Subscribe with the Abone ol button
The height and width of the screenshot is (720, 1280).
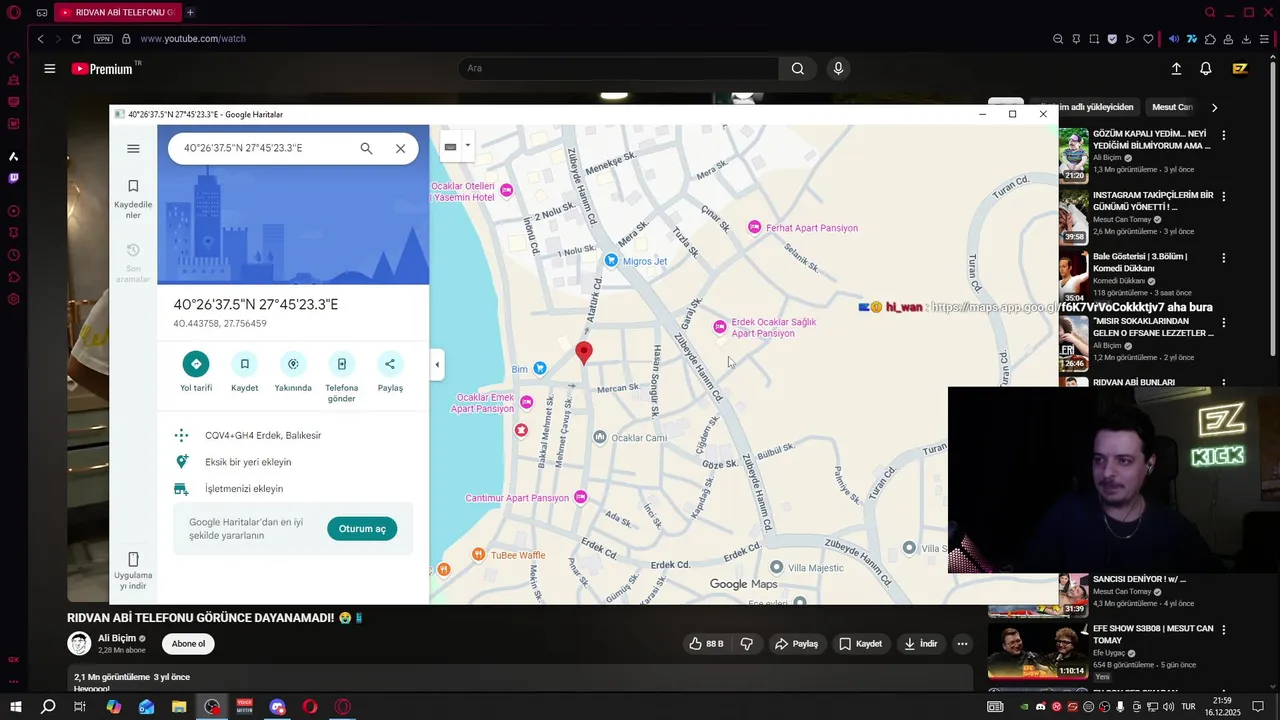[188, 644]
